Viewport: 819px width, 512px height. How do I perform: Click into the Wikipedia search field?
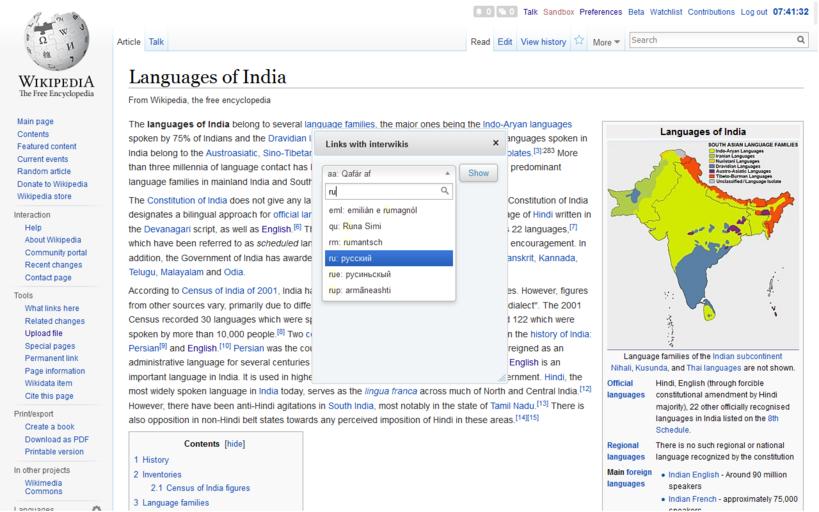pyautogui.click(x=710, y=40)
